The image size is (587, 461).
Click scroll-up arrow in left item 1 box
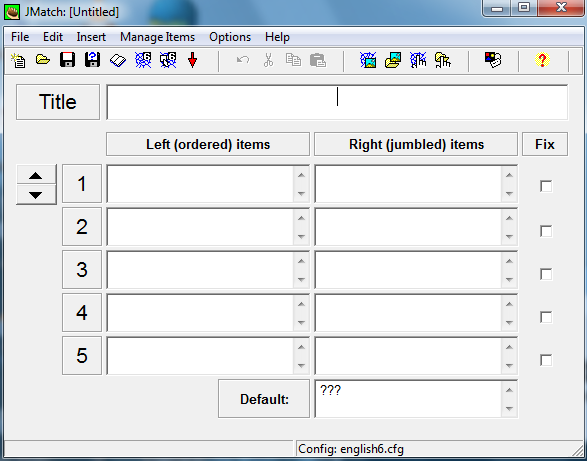(x=301, y=175)
